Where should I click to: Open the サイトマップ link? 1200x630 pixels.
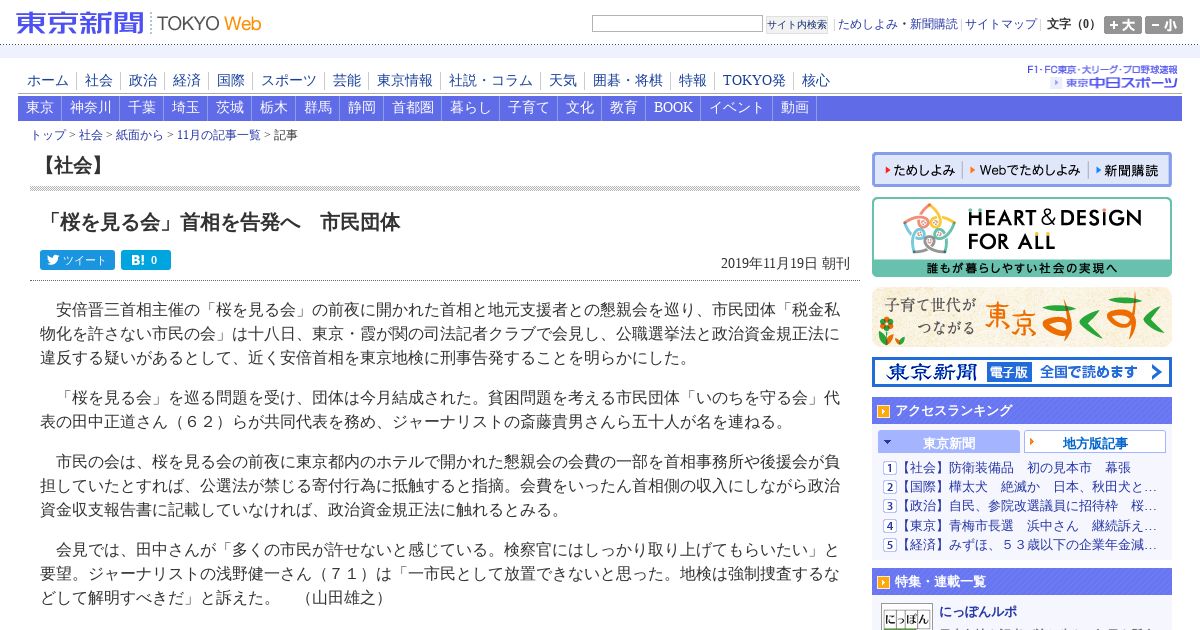click(x=1001, y=24)
